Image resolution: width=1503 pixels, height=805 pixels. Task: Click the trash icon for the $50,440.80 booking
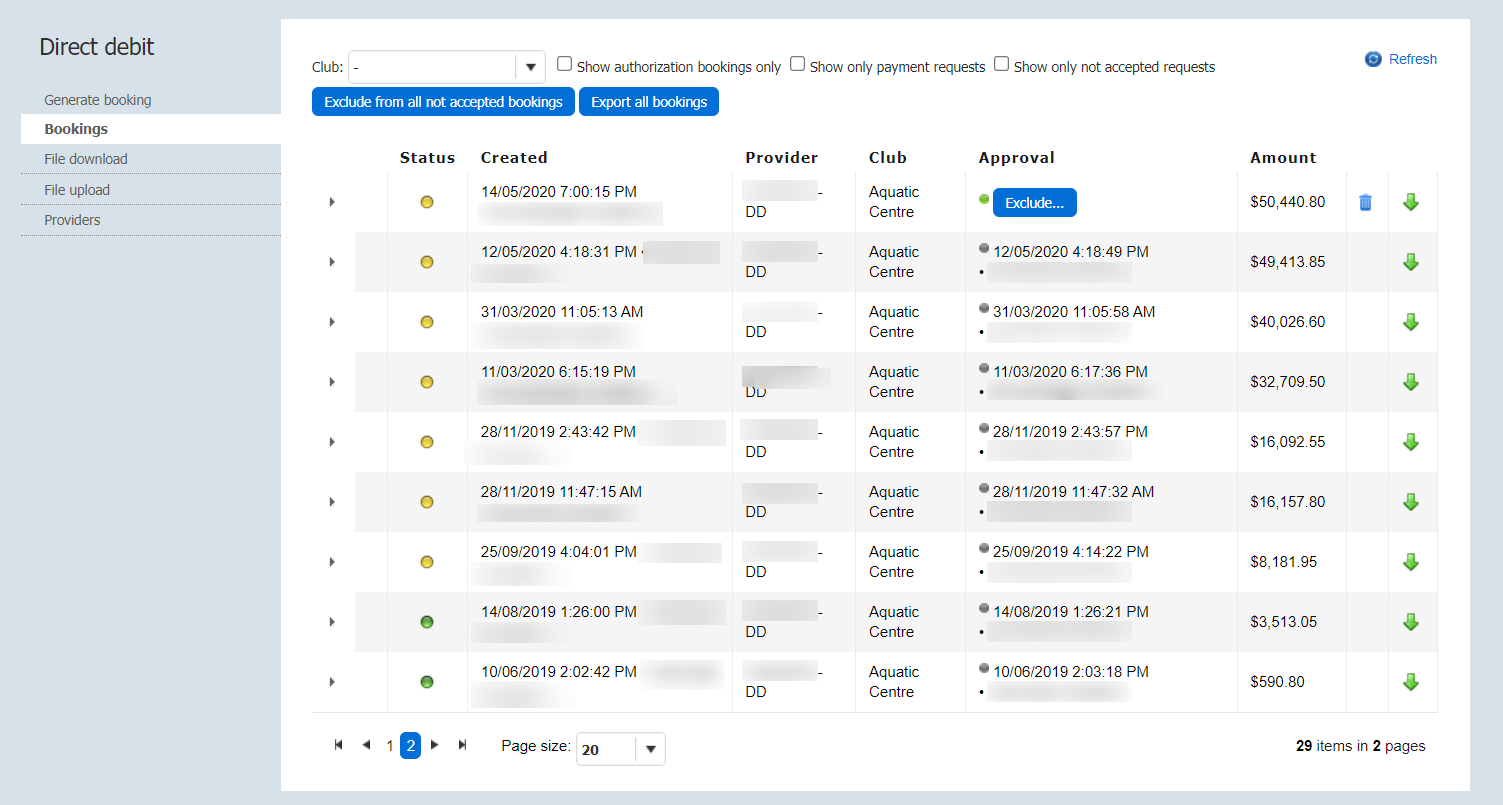1365,202
